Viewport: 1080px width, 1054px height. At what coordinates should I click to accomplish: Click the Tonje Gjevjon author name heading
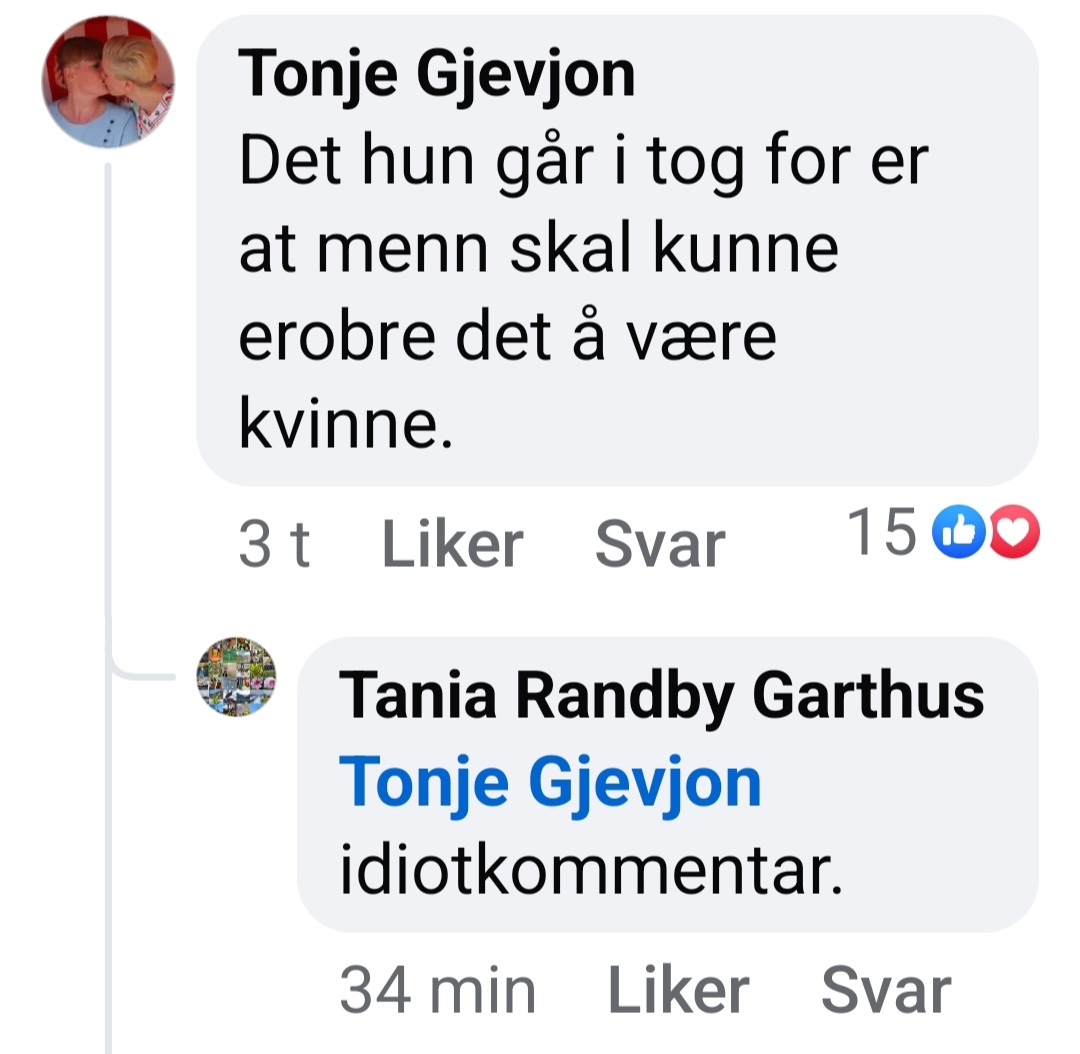[x=436, y=72]
